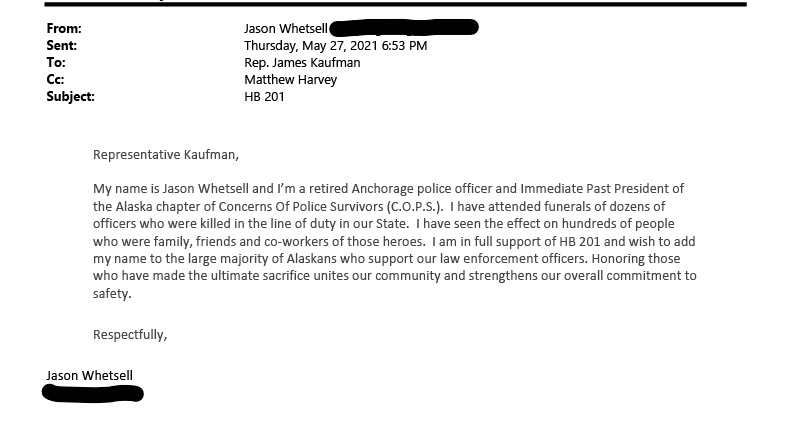Click Cc recipient Matthew Harvey

point(290,79)
